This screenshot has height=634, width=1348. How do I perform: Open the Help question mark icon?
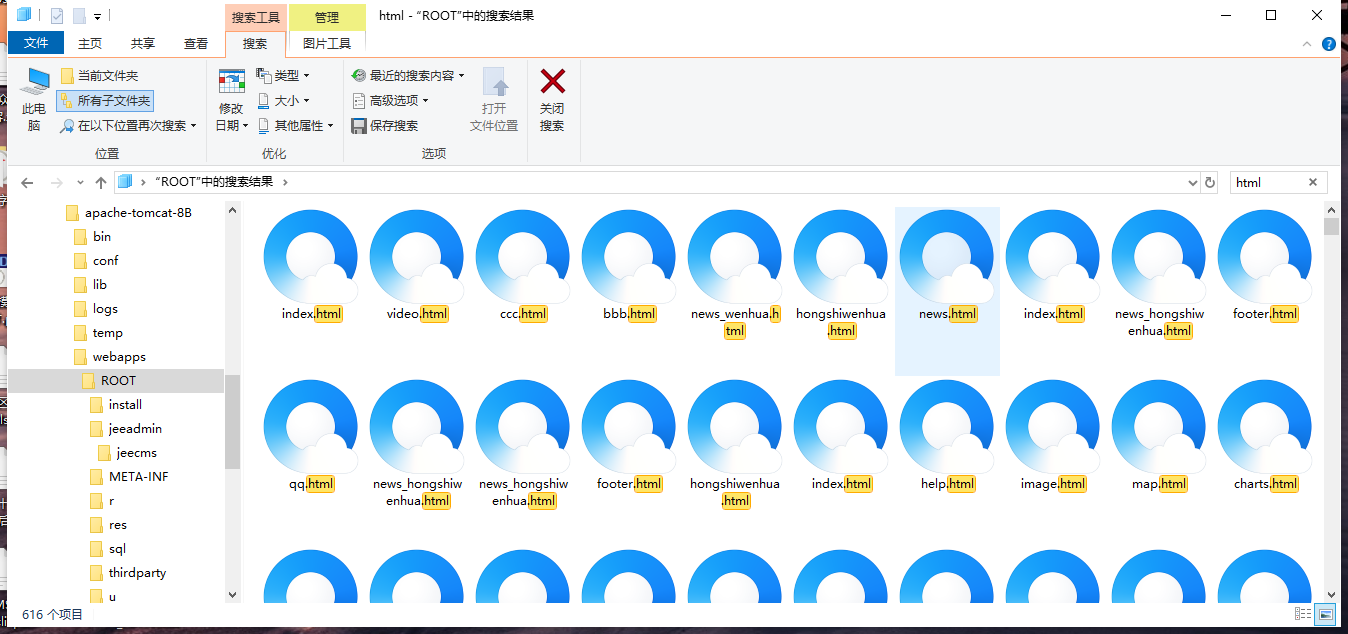click(1329, 44)
